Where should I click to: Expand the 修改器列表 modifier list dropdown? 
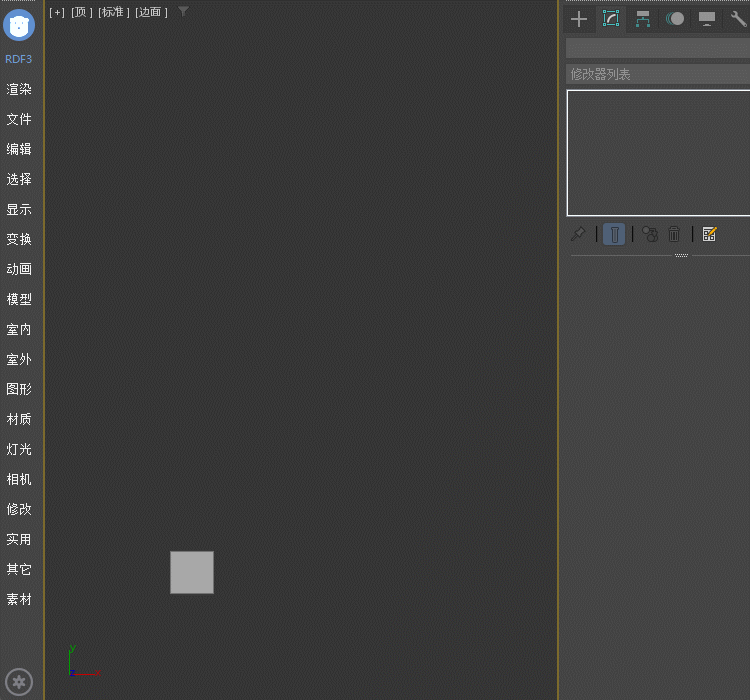[x=657, y=74]
